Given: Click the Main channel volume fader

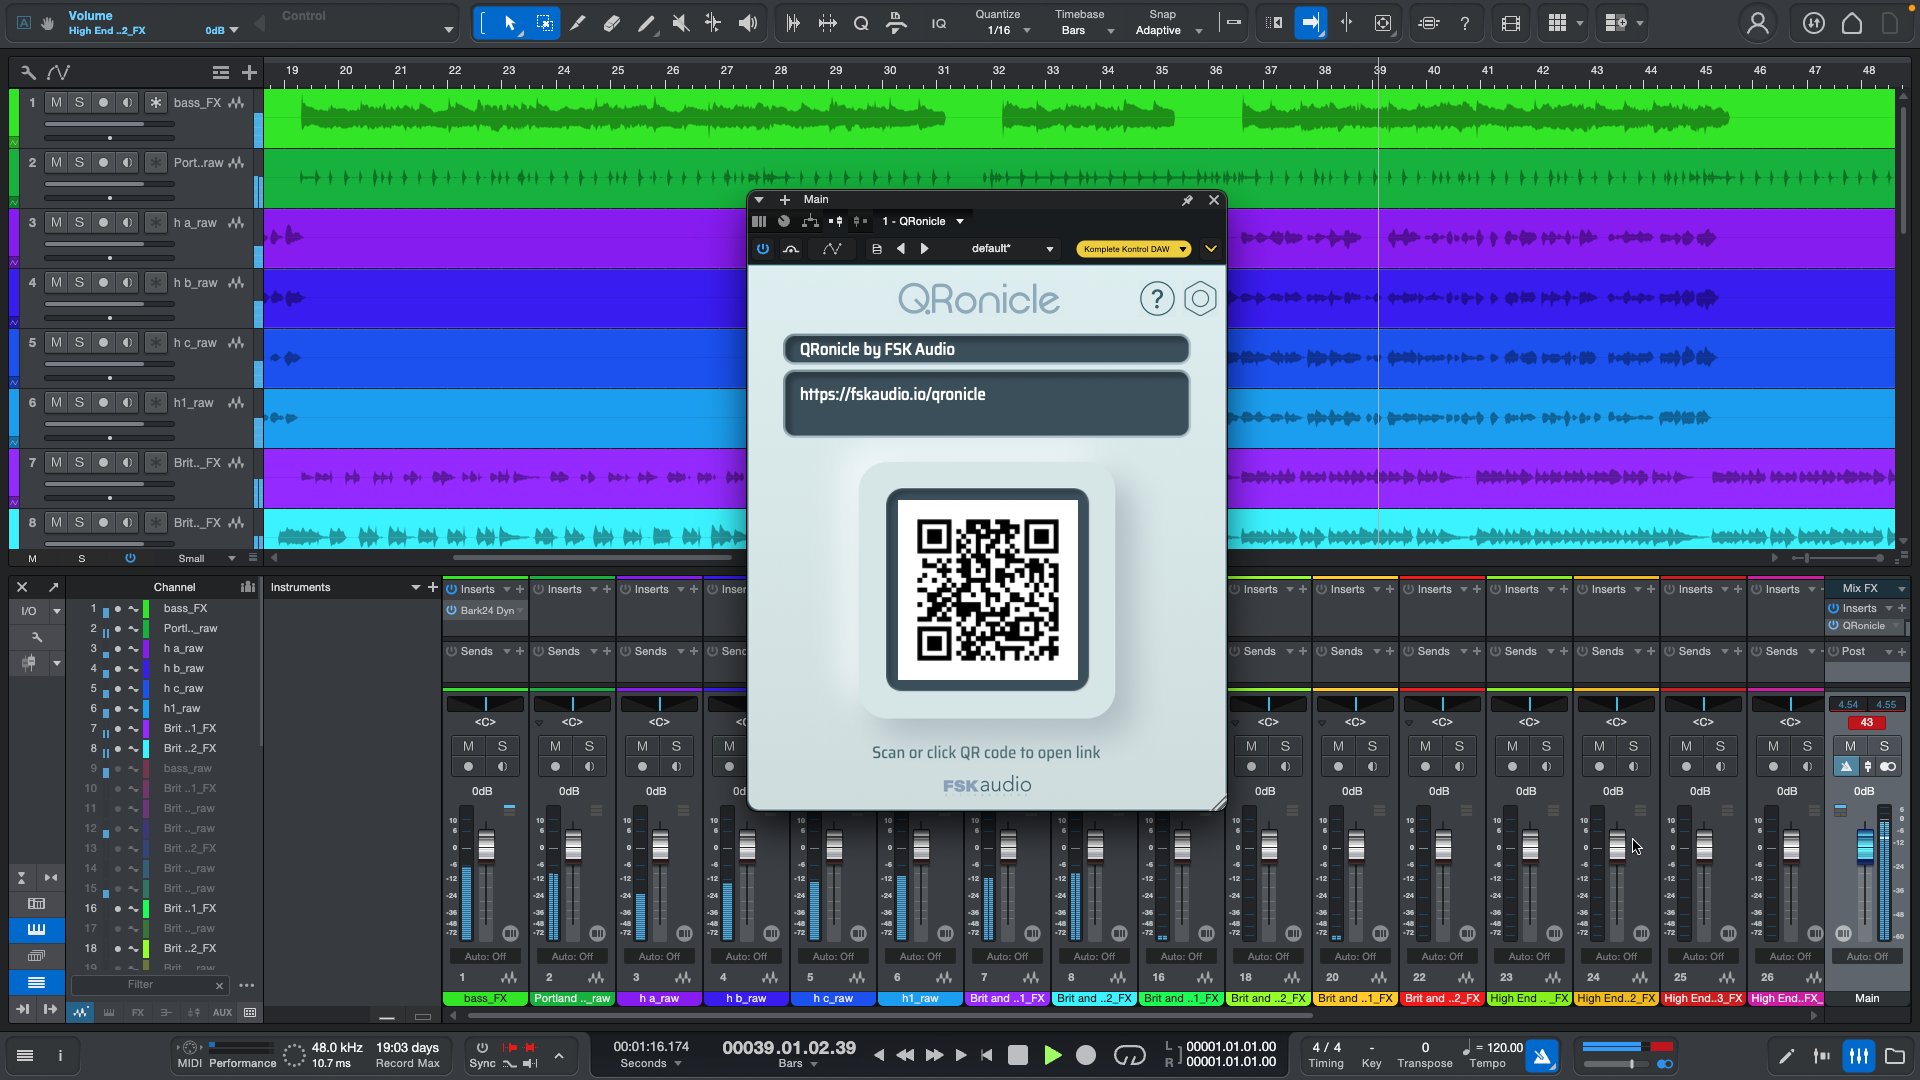Looking at the screenshot, I should coord(1865,846).
